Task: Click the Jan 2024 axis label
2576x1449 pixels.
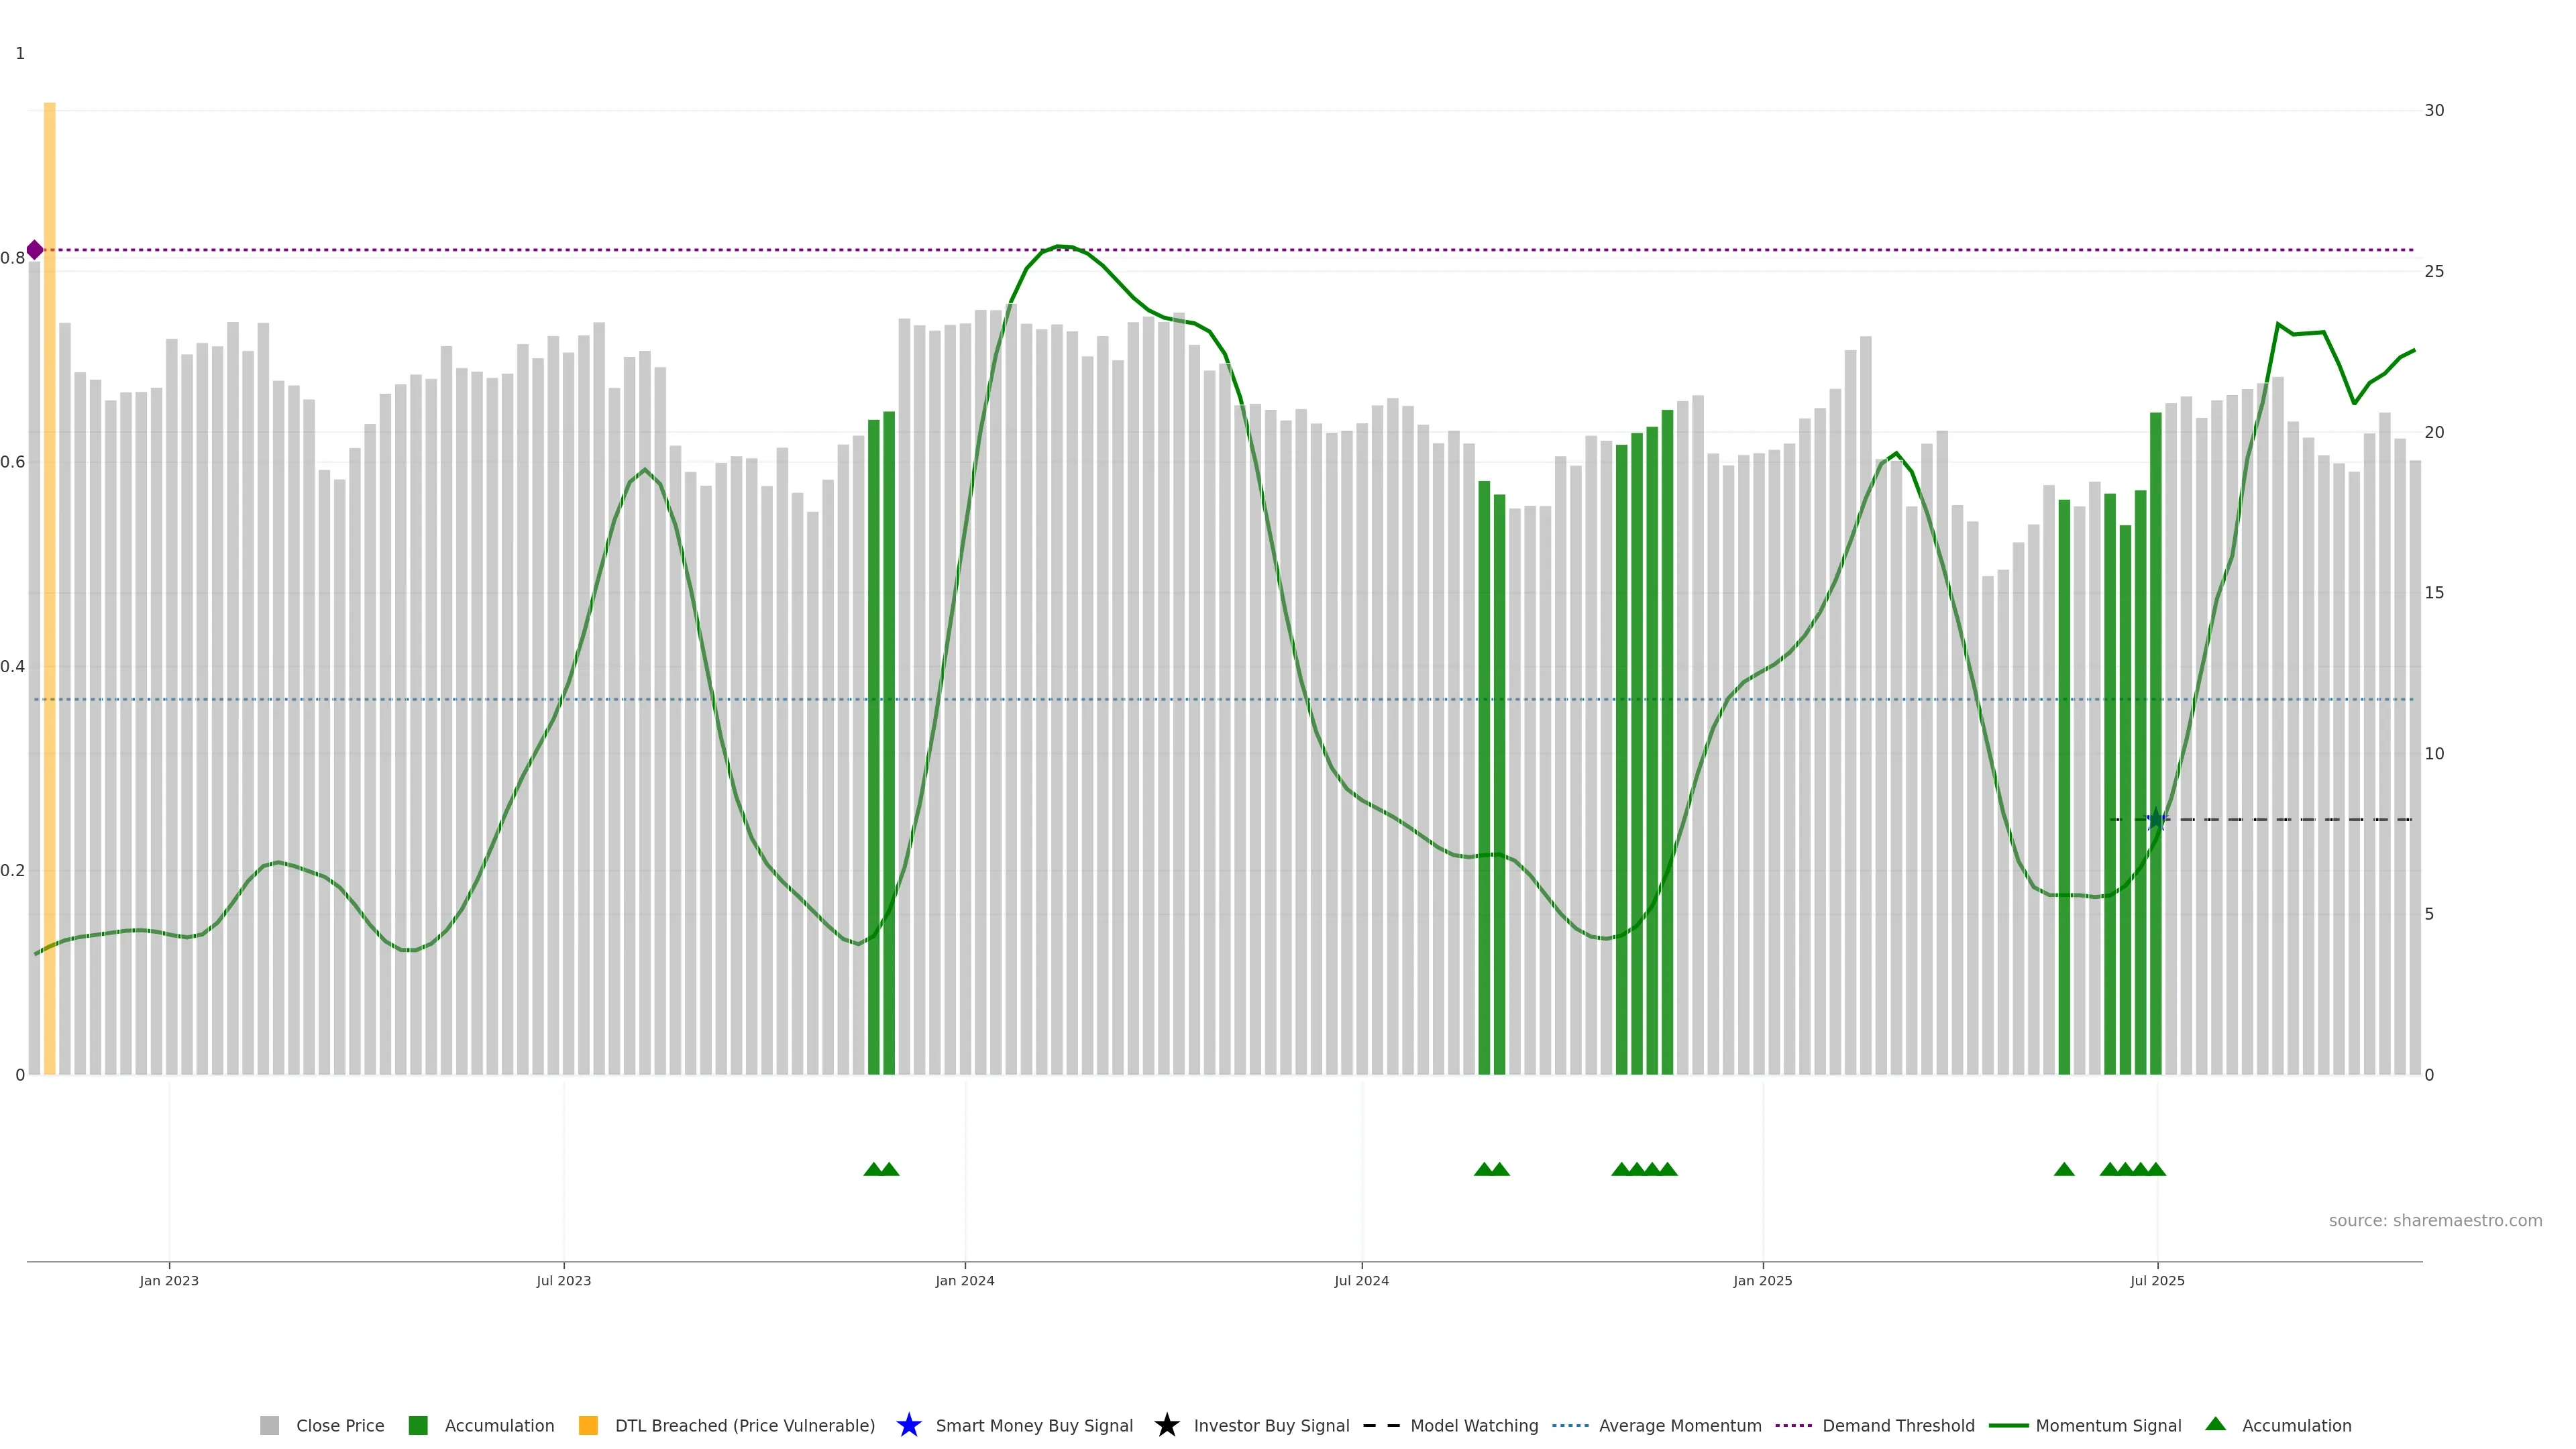Action: pyautogui.click(x=964, y=1280)
